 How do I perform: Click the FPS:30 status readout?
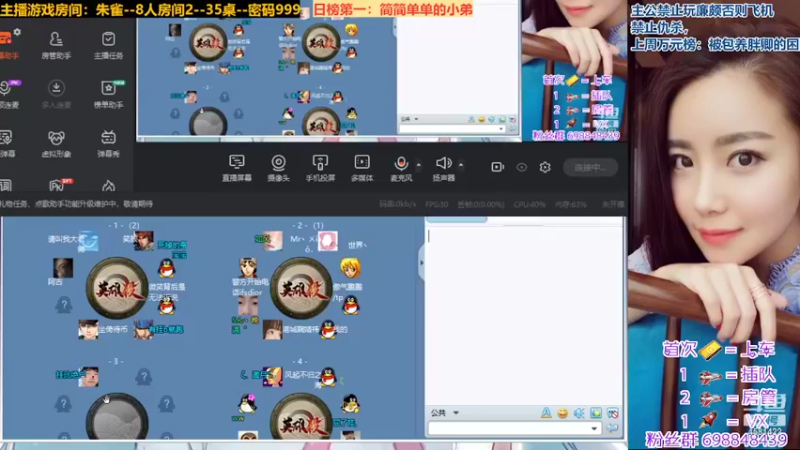click(x=436, y=204)
